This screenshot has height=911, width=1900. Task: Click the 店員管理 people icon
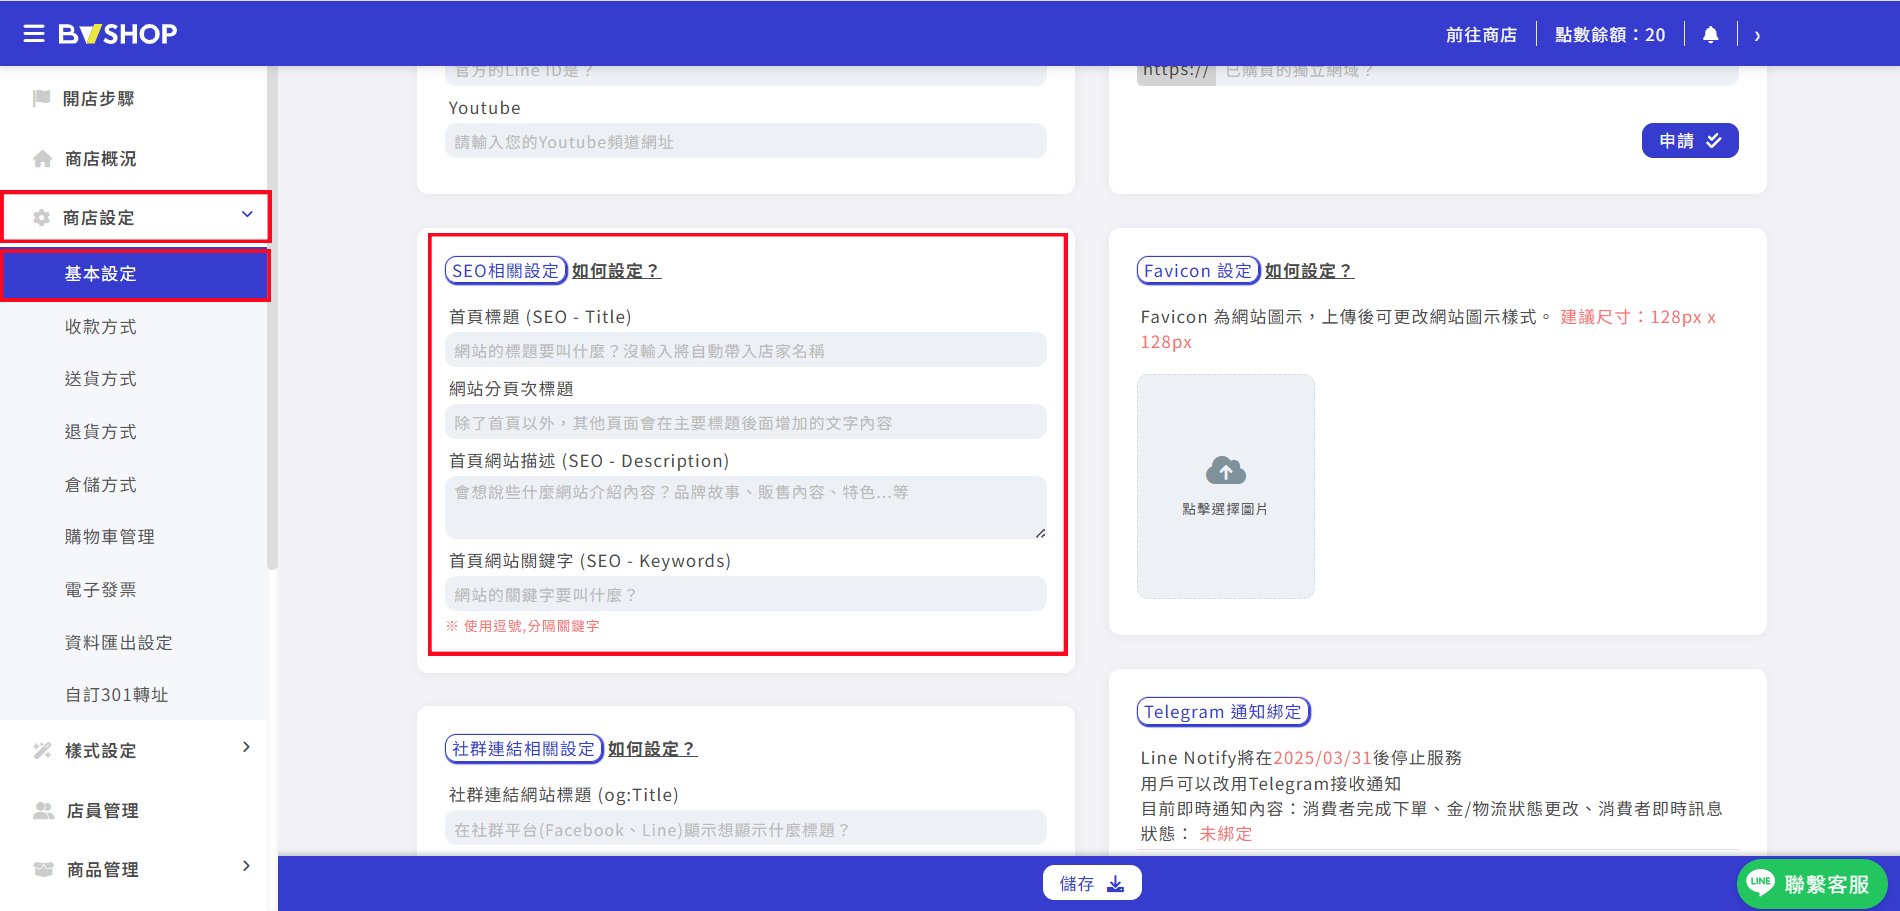click(43, 810)
